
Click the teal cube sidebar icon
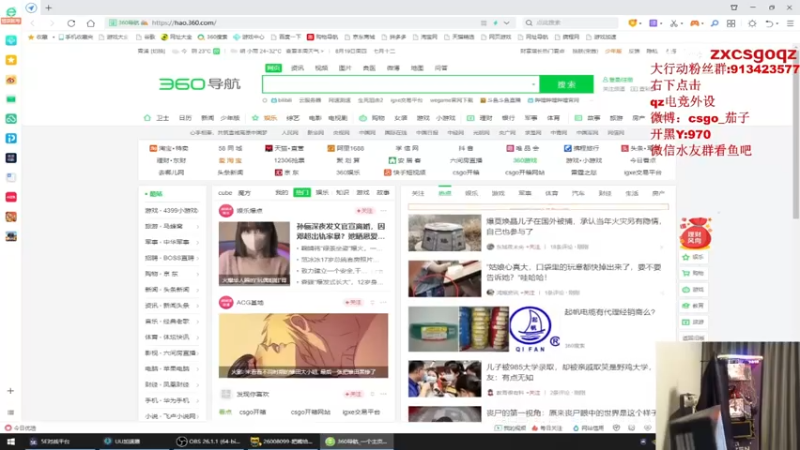click(x=11, y=40)
